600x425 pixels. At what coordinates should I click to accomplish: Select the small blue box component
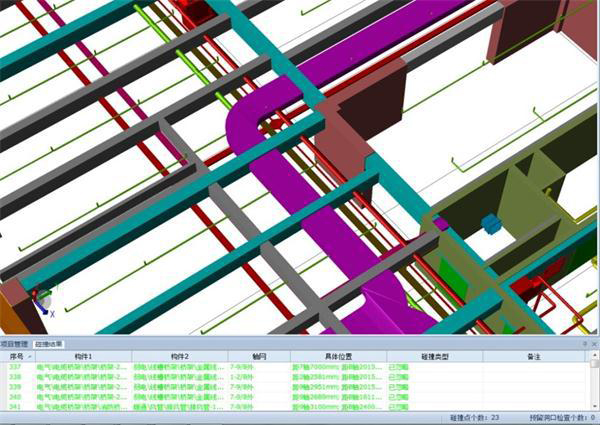click(490, 224)
